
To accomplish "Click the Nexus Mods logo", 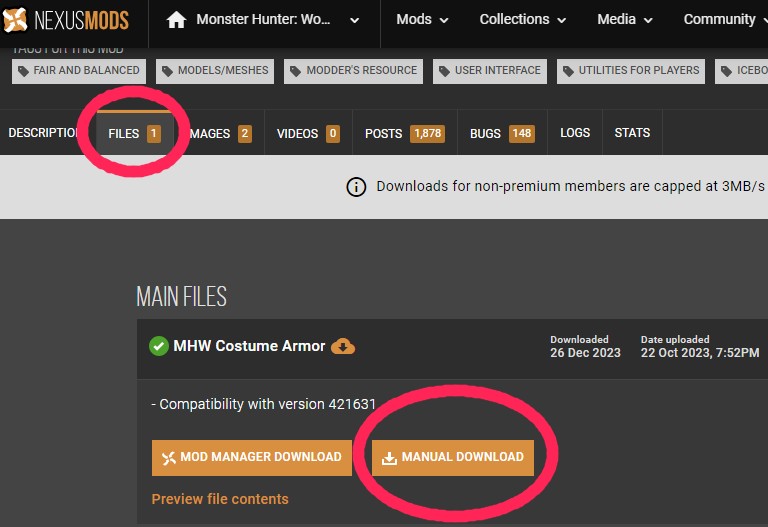I will click(x=66, y=20).
